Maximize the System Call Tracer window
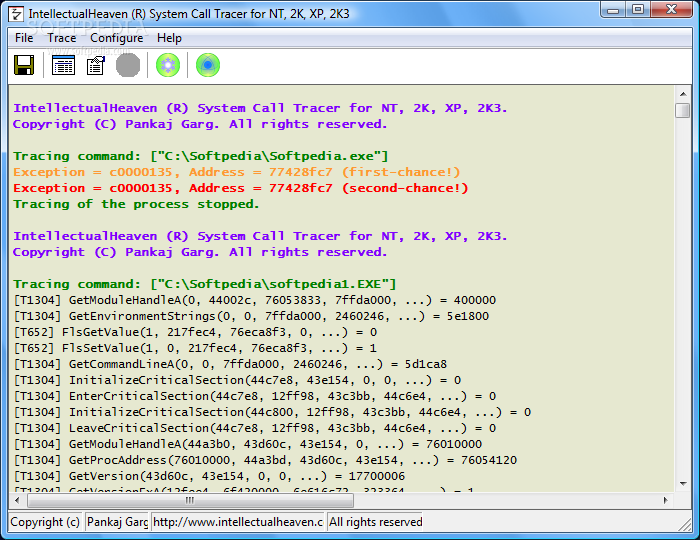The width and height of the screenshot is (700, 540). (x=638, y=10)
